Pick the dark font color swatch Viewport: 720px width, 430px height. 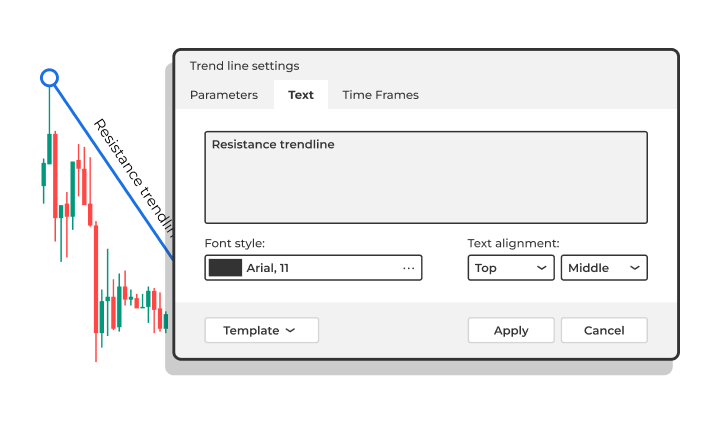pos(226,268)
